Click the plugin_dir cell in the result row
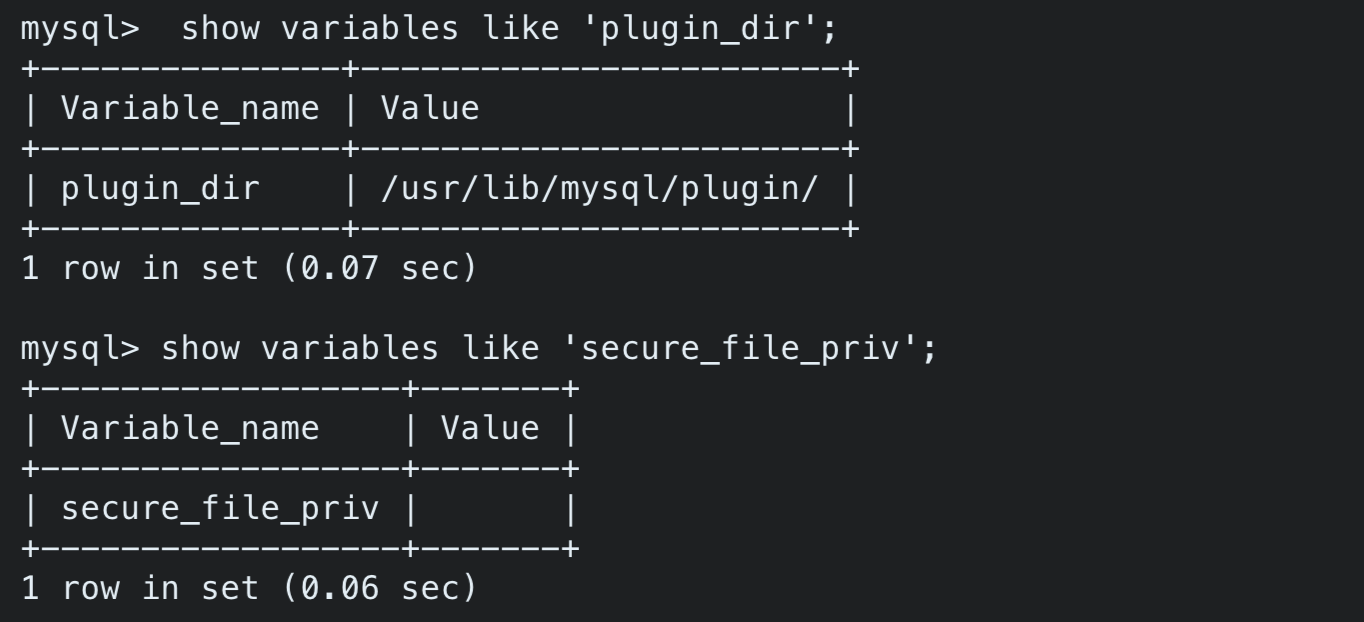This screenshot has width=1364, height=622. (x=160, y=189)
